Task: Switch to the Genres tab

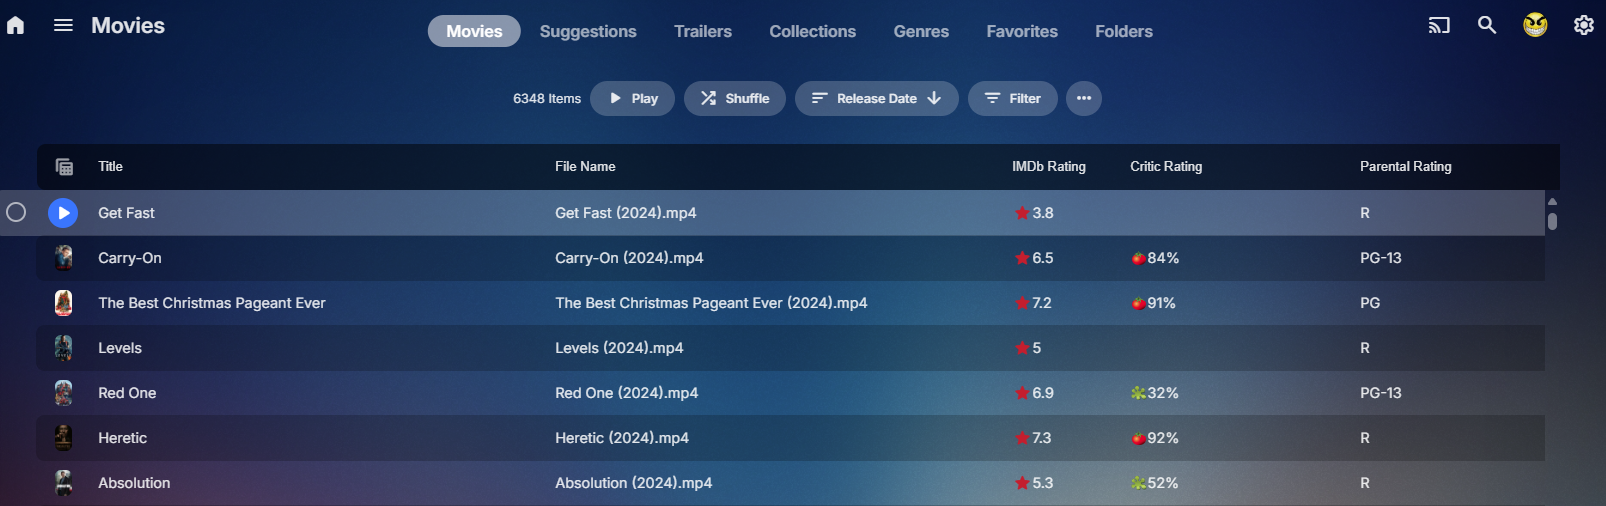Action: 921,31
